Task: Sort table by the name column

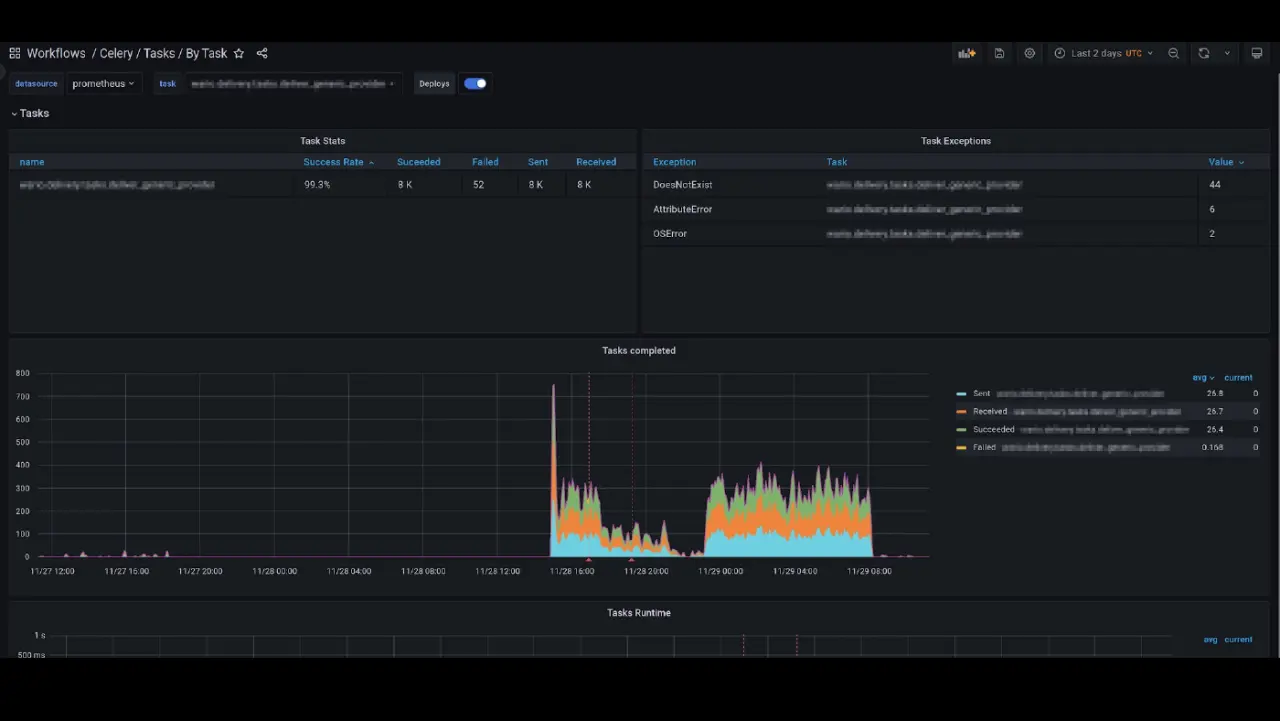Action: click(32, 162)
